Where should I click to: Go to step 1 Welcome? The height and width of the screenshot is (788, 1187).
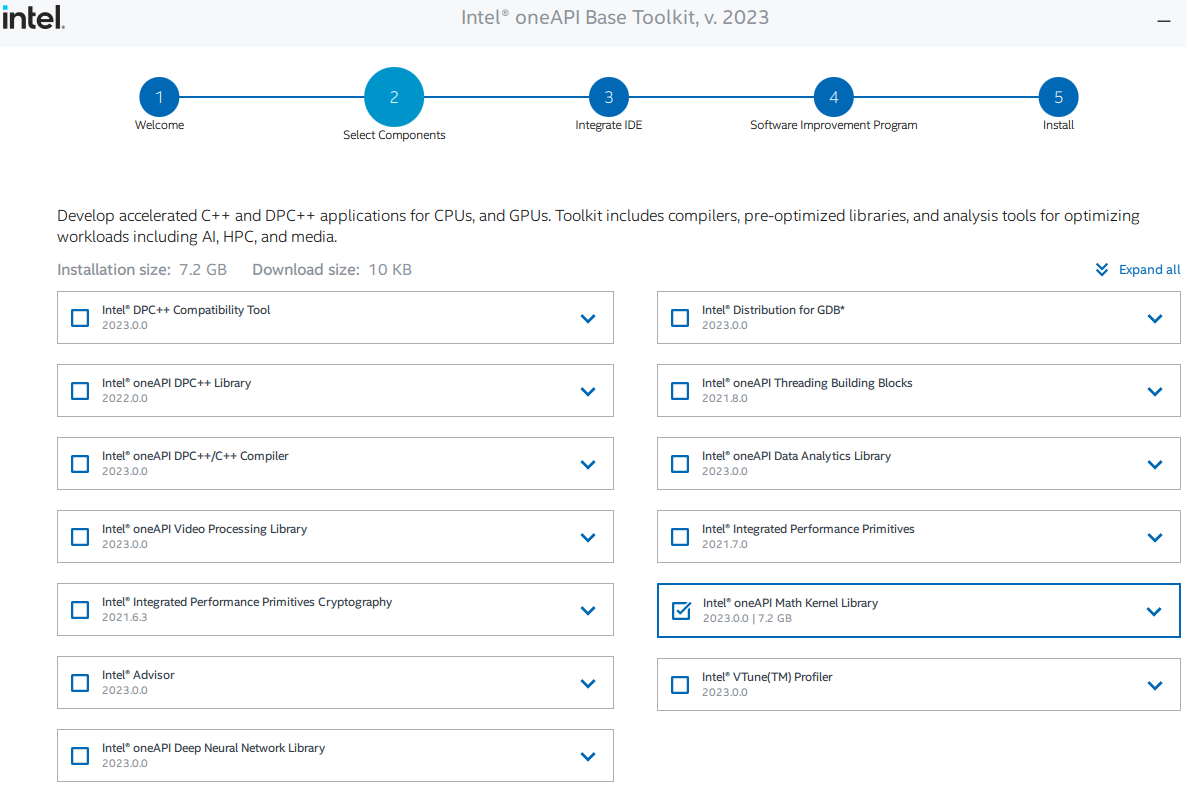159,97
